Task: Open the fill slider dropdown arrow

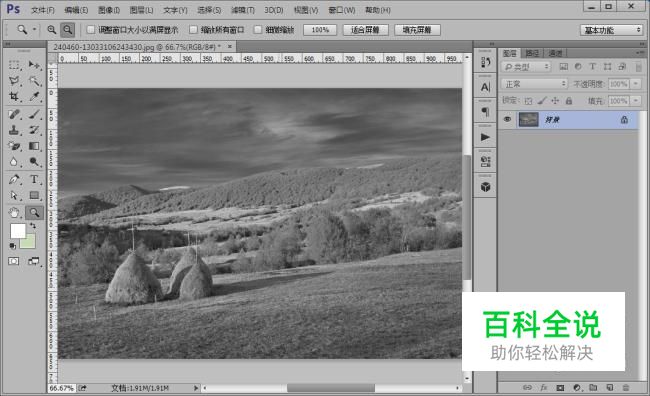Action: [x=636, y=101]
